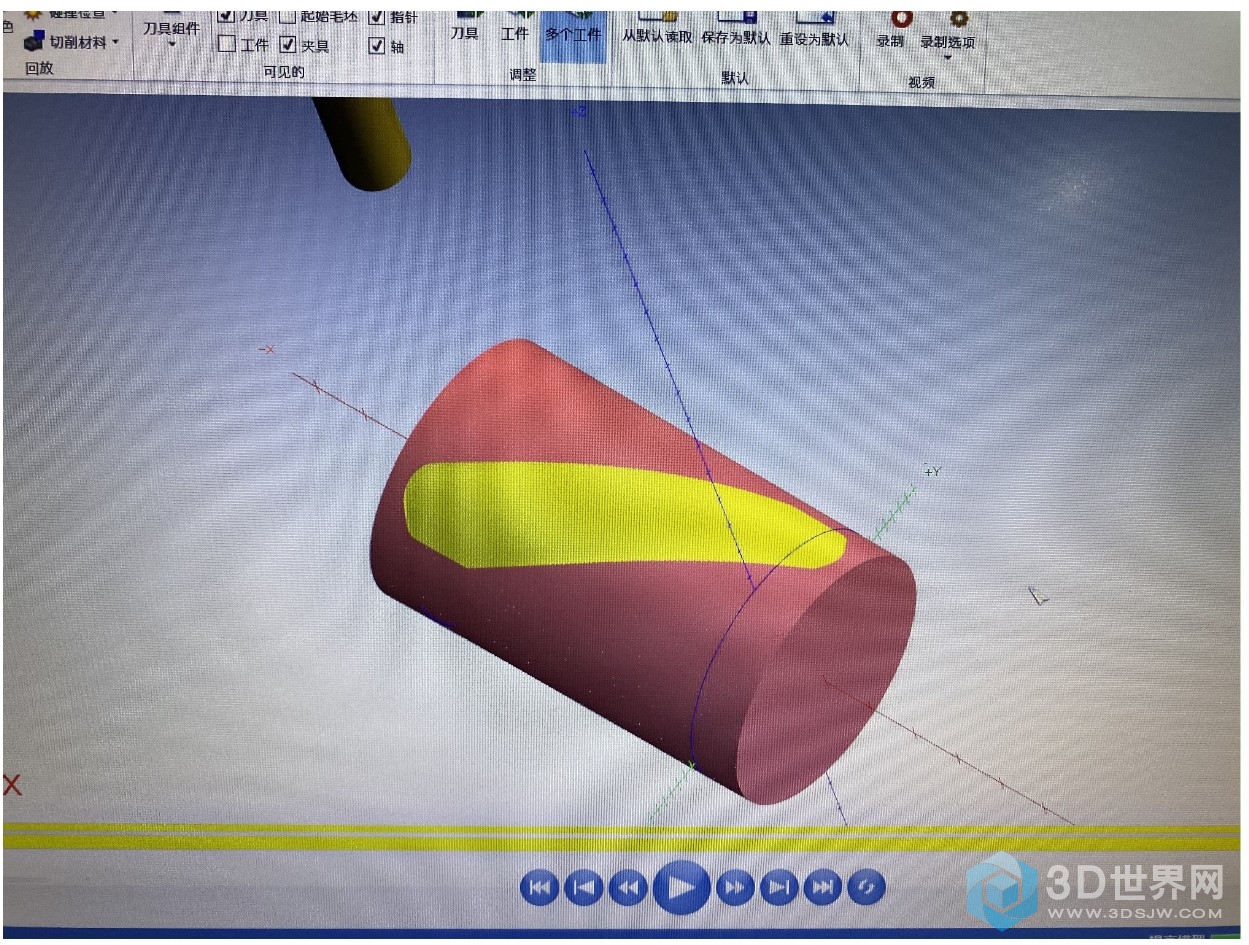Click the 工件 button in the 调整 group
This screenshot has height=945, width=1249.
point(514,28)
